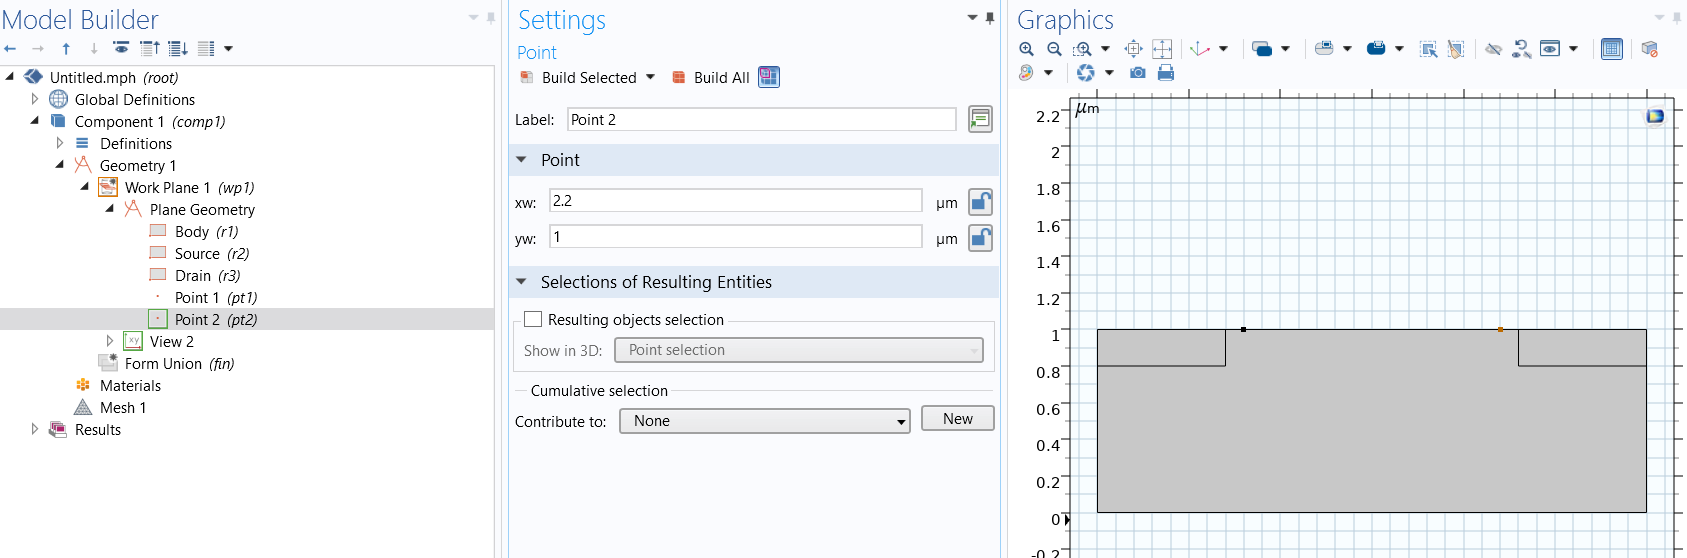Image resolution: width=1687 pixels, height=558 pixels.
Task: Take a snapshot with the camera icon
Action: [x=1138, y=73]
